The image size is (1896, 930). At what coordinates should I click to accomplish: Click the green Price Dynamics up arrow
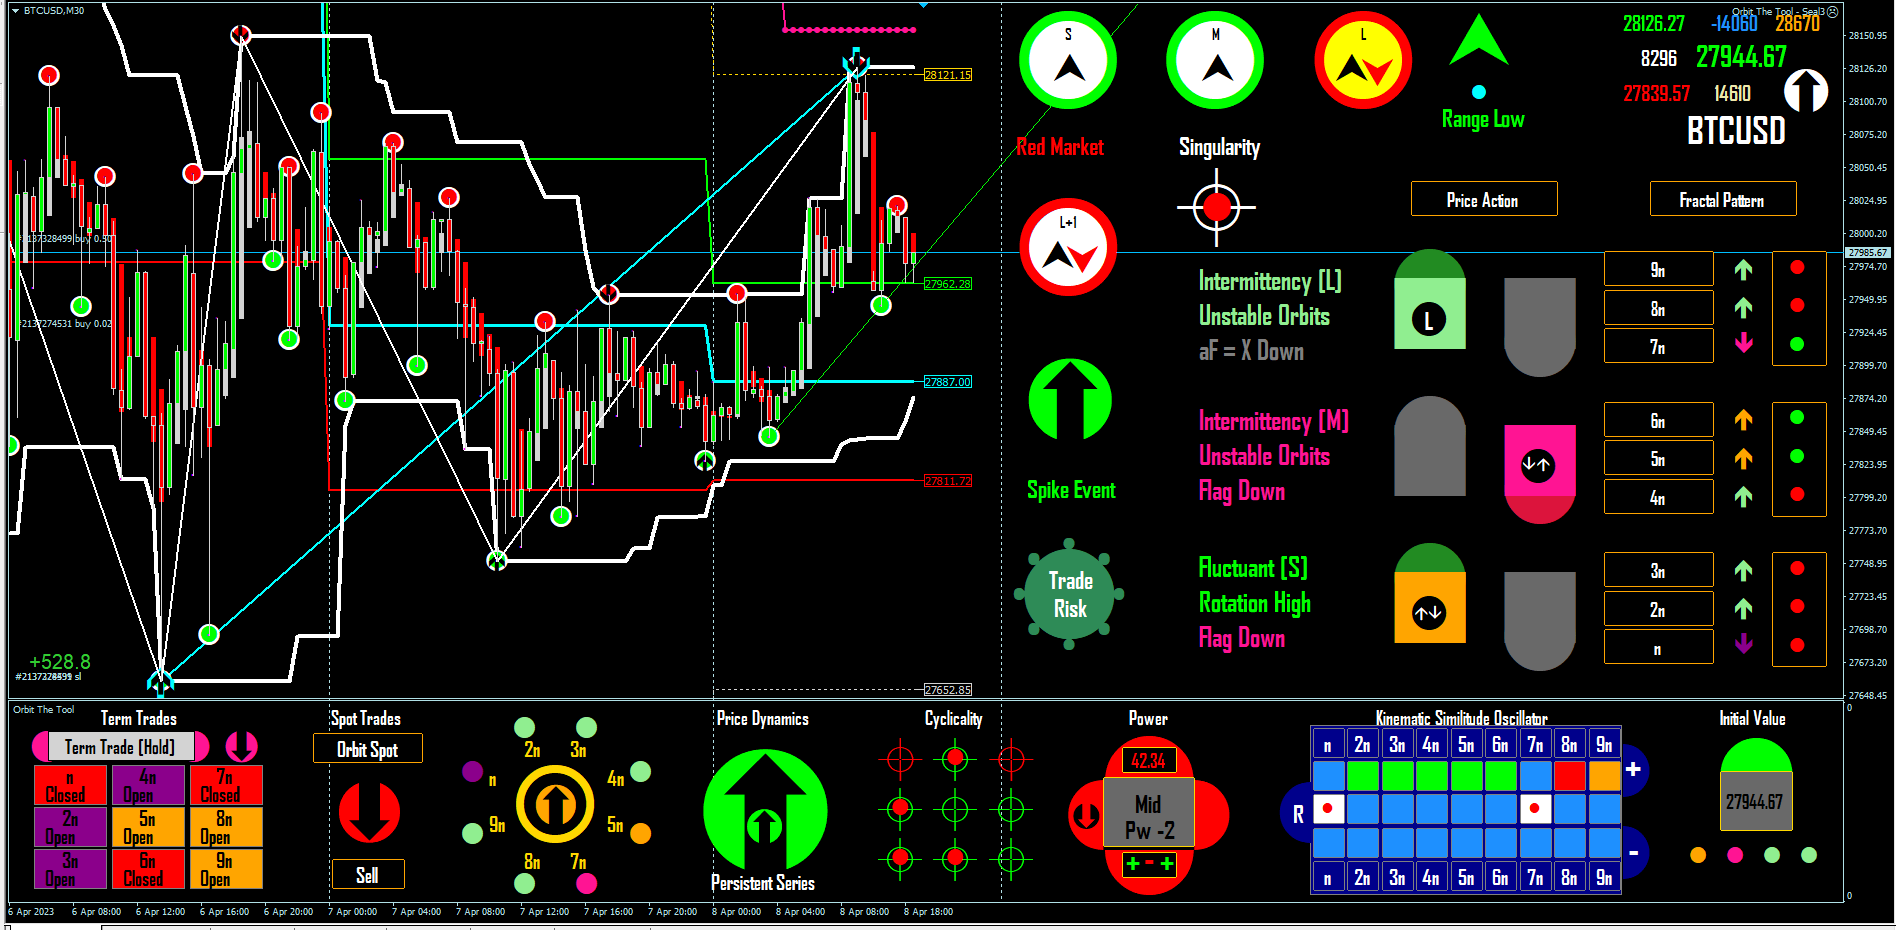click(765, 810)
